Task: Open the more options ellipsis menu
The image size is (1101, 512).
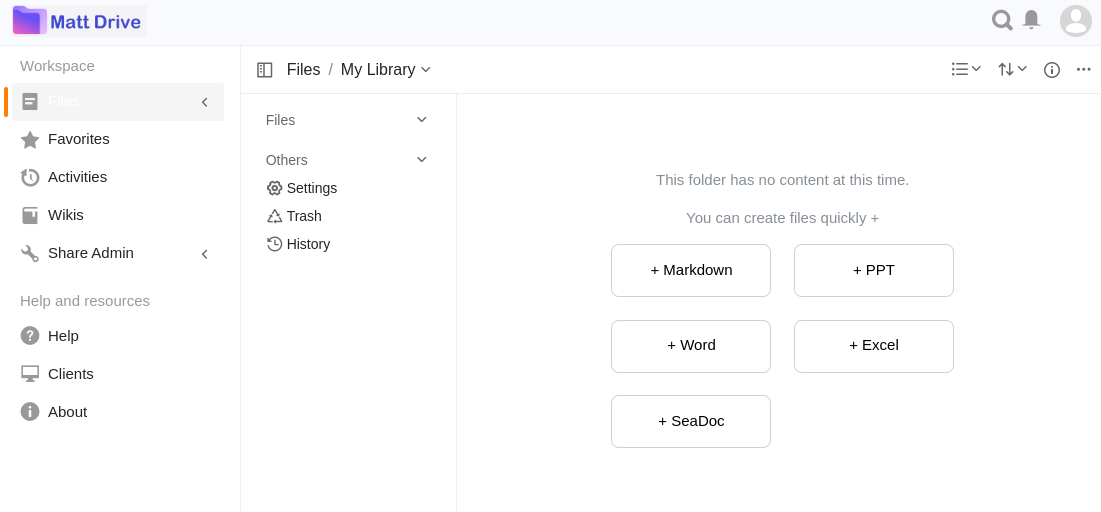Action: pyautogui.click(x=1083, y=69)
